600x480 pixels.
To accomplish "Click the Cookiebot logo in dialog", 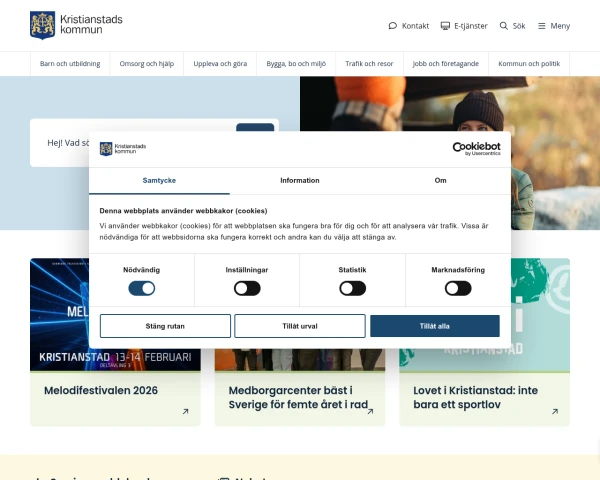I will [x=476, y=149].
